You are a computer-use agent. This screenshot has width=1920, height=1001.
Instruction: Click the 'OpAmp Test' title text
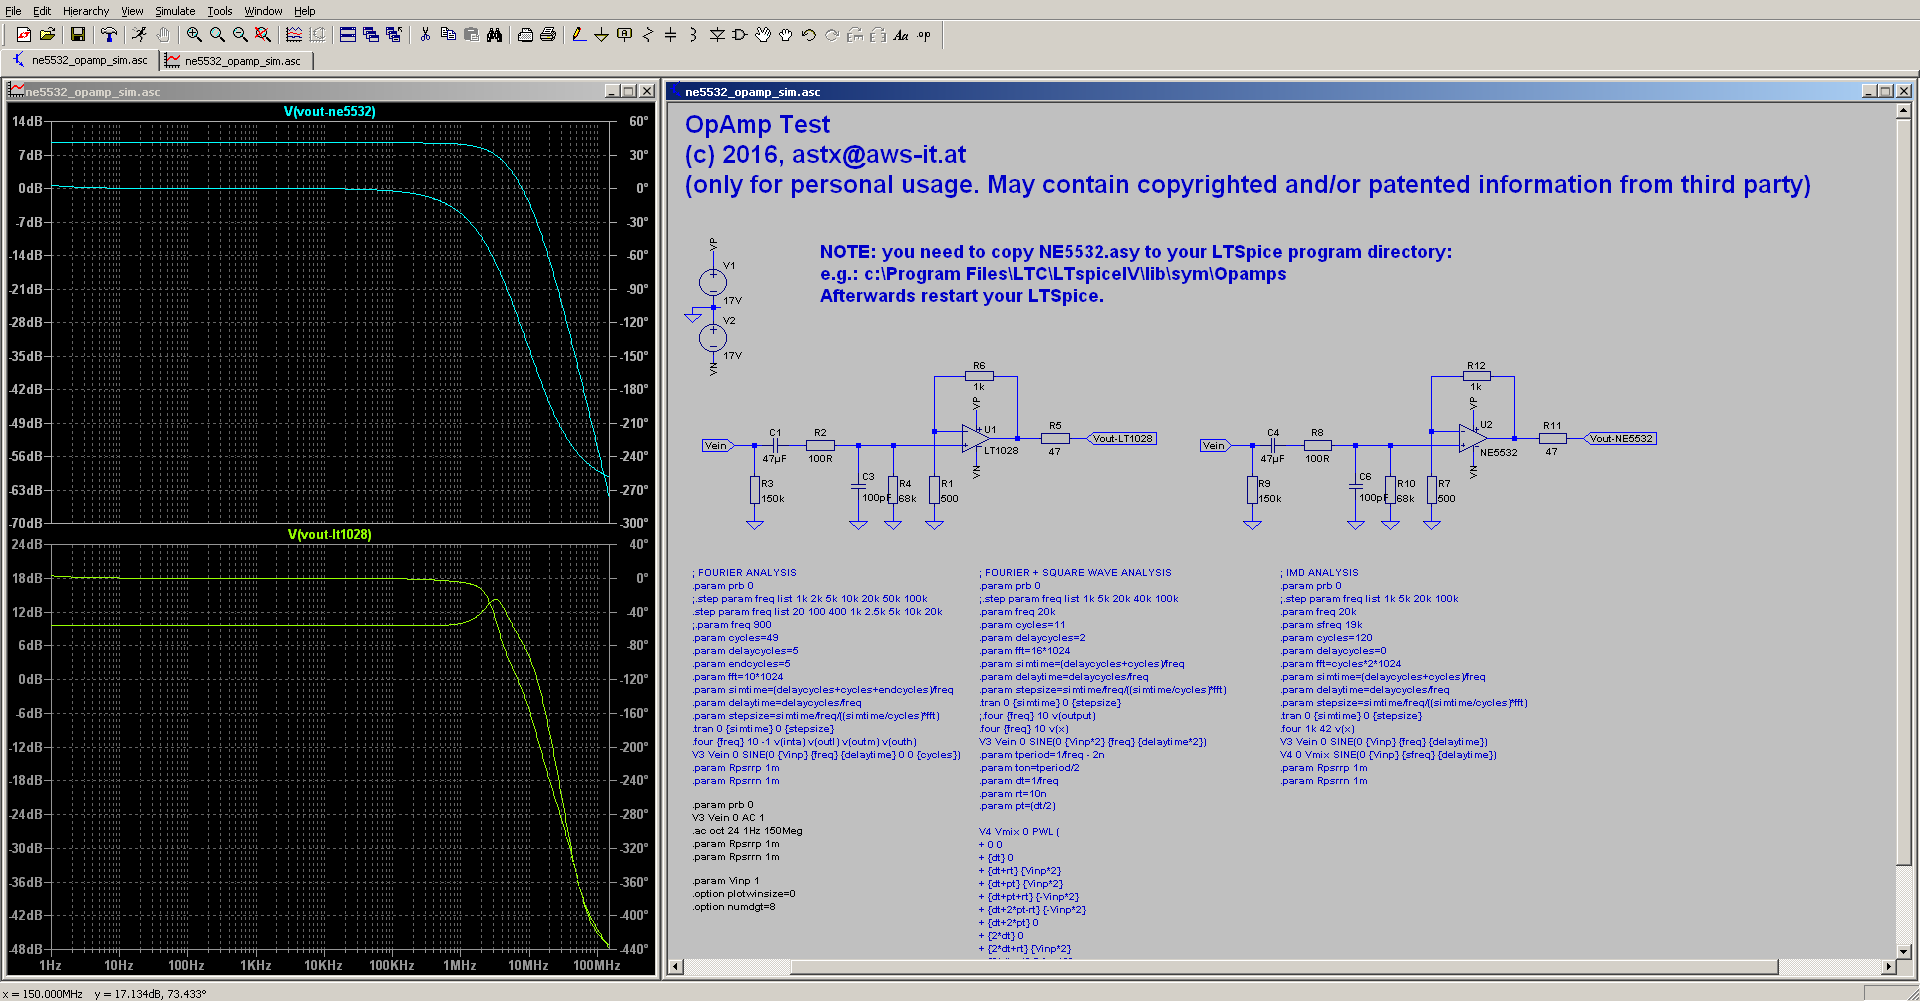(757, 125)
